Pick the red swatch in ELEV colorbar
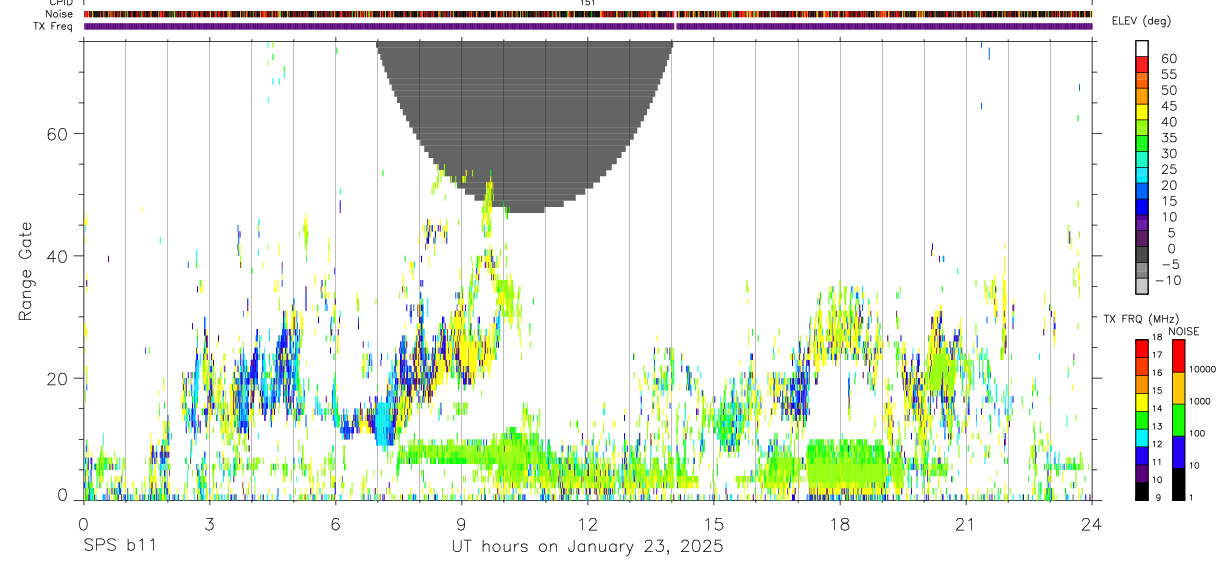The image size is (1228, 567). (x=1142, y=64)
